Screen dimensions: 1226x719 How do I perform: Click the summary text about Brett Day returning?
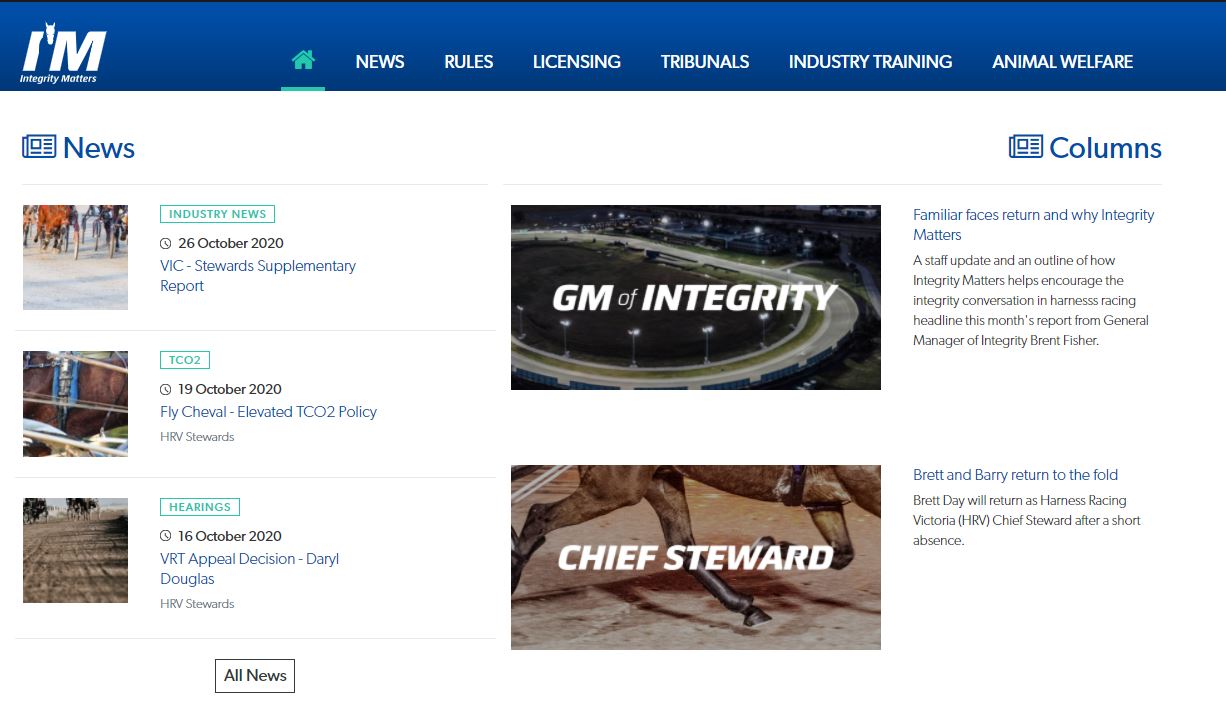1027,520
